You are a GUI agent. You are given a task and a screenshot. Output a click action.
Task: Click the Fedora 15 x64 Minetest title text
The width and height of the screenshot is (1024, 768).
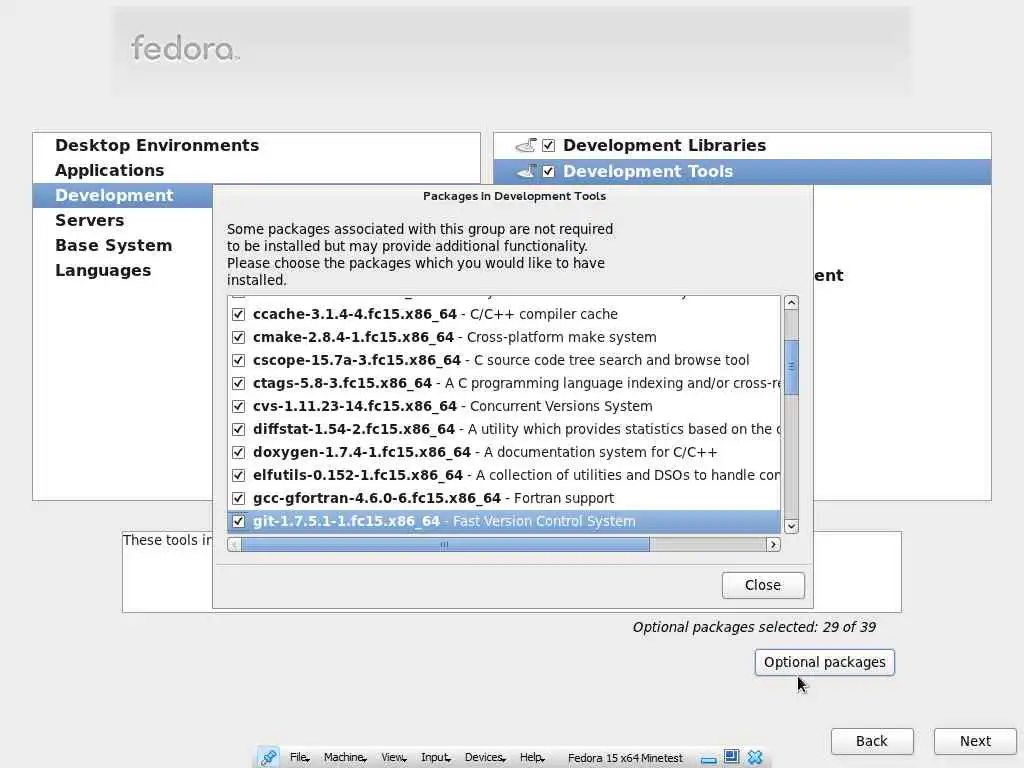coord(625,758)
